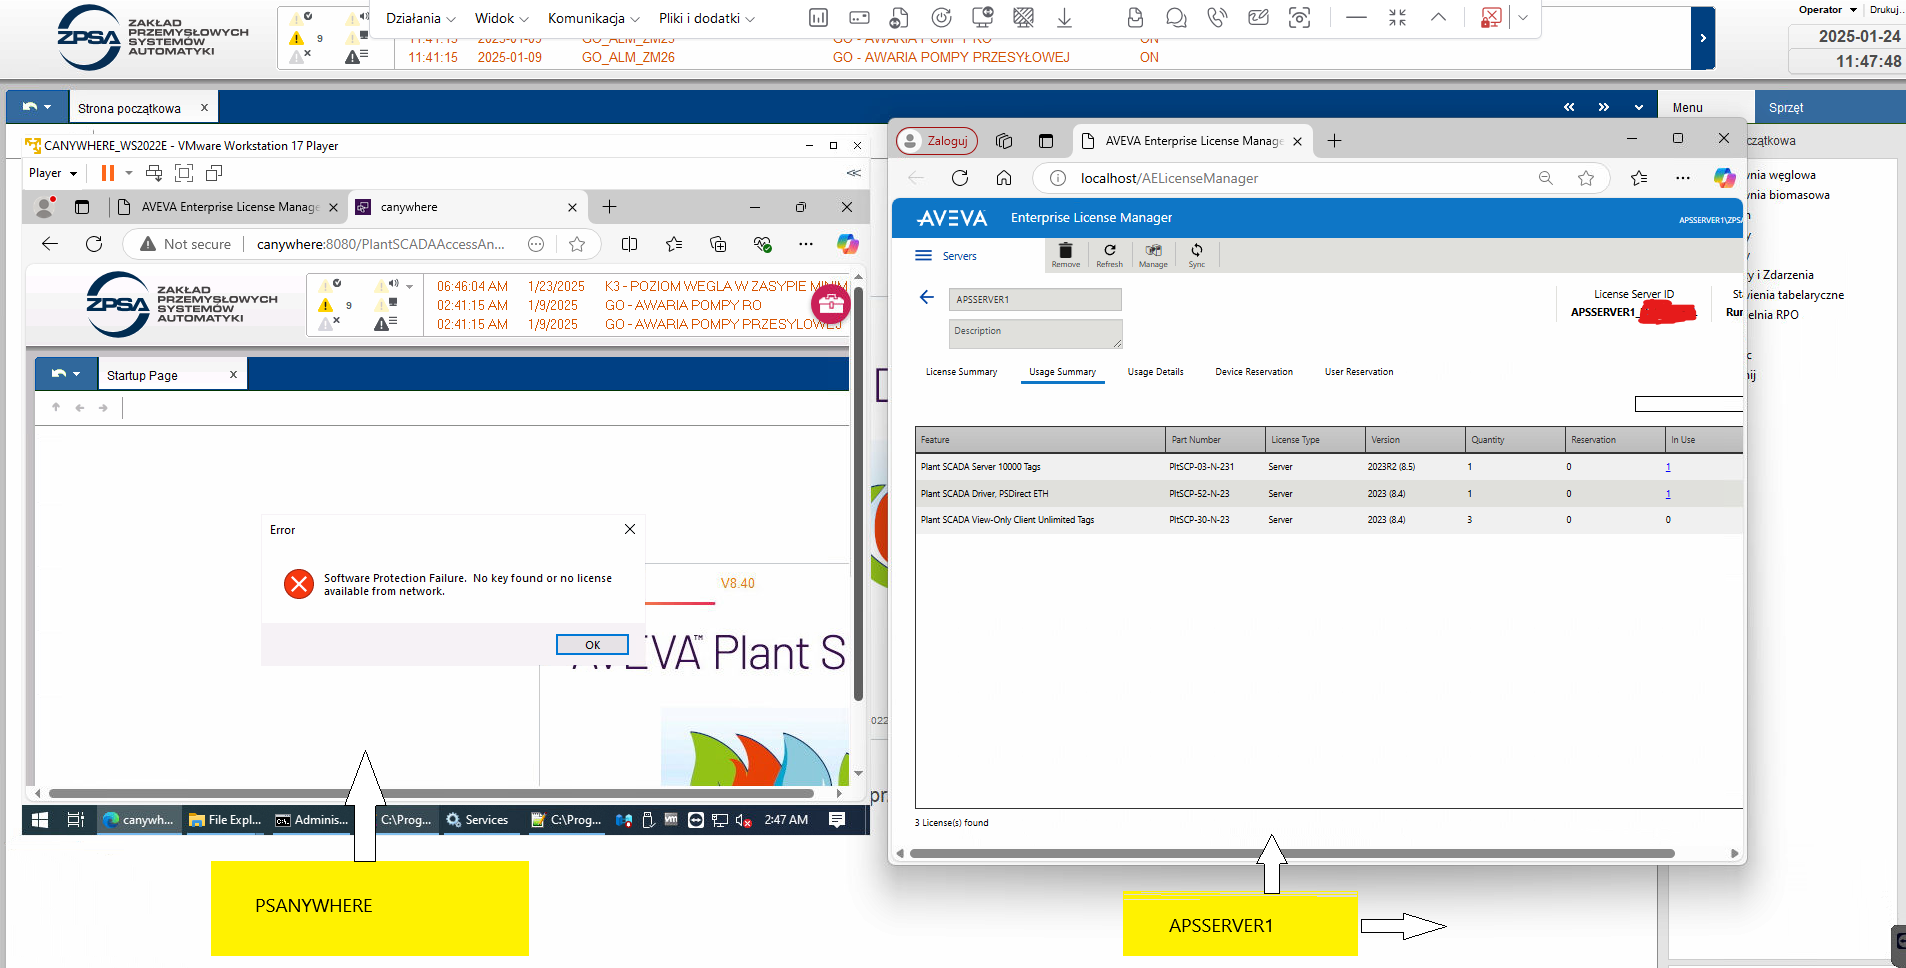This screenshot has height=968, width=1906.
Task: Switch to the License Summary tab
Action: pyautogui.click(x=961, y=372)
